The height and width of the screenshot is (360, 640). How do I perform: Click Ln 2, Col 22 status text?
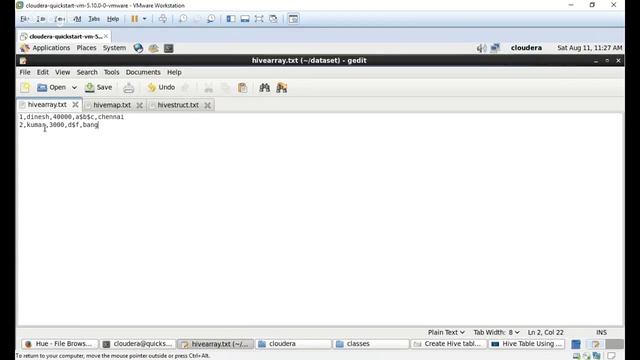545,332
